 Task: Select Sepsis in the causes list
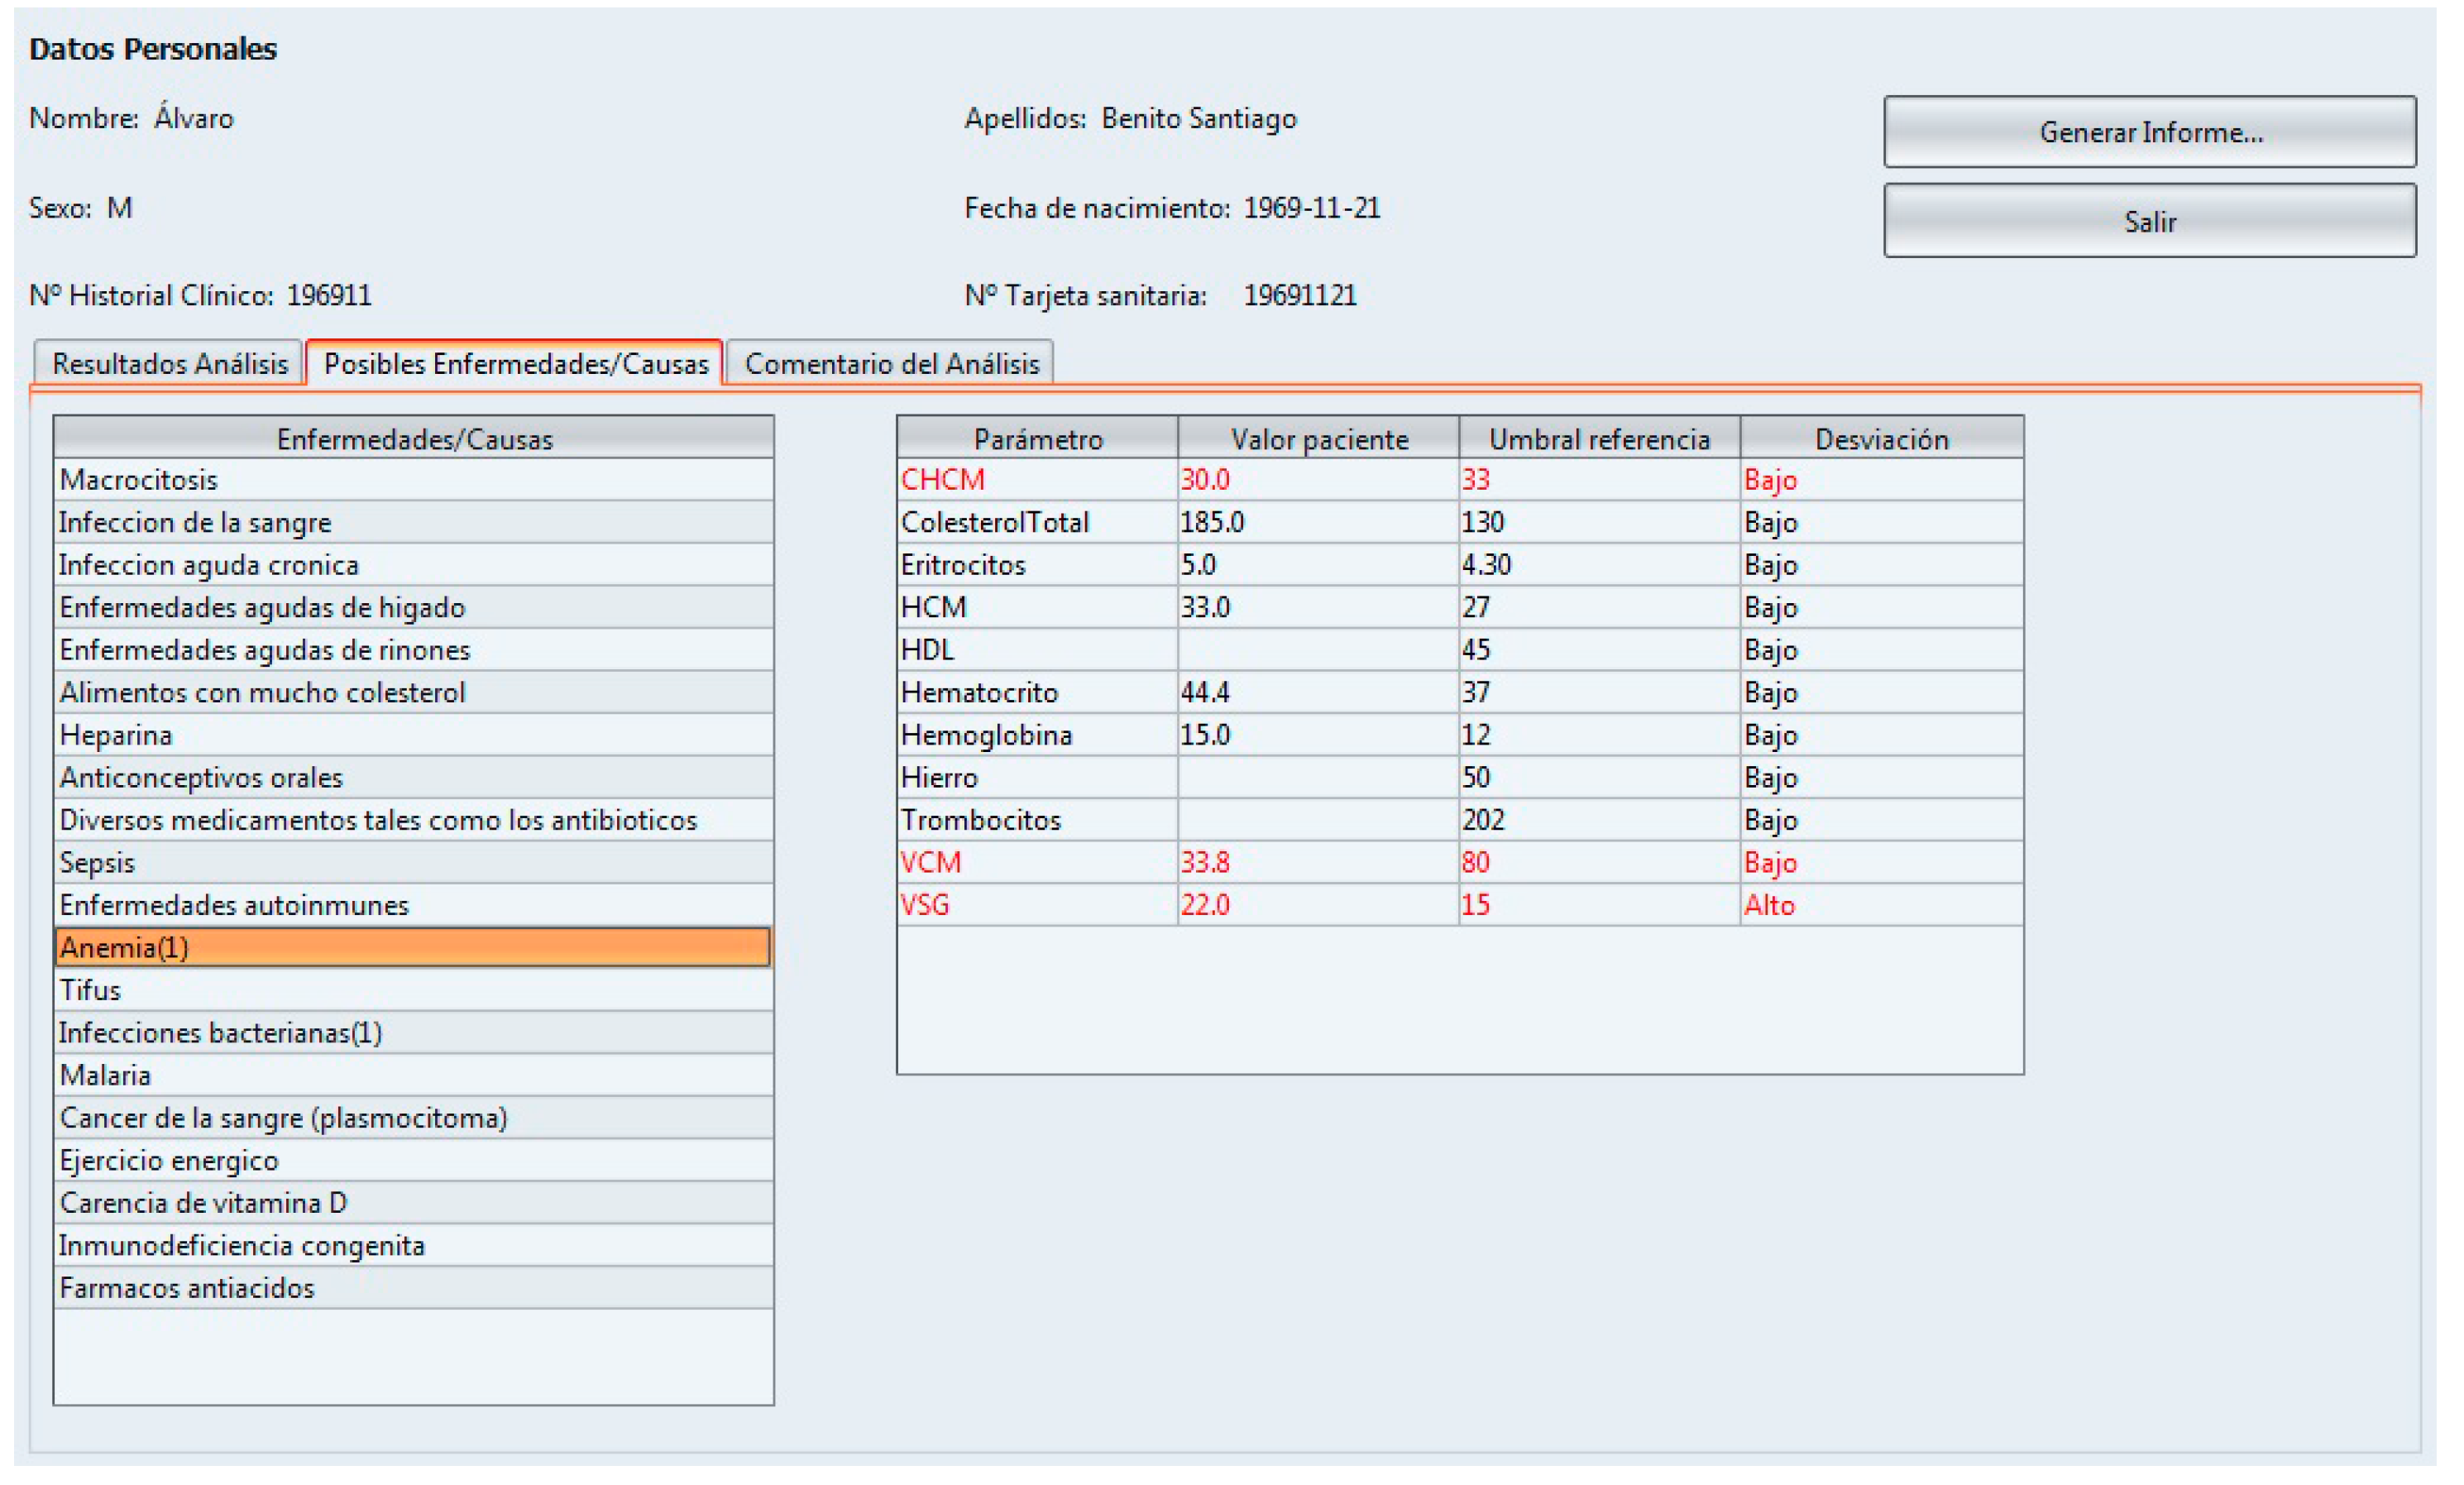(x=96, y=862)
